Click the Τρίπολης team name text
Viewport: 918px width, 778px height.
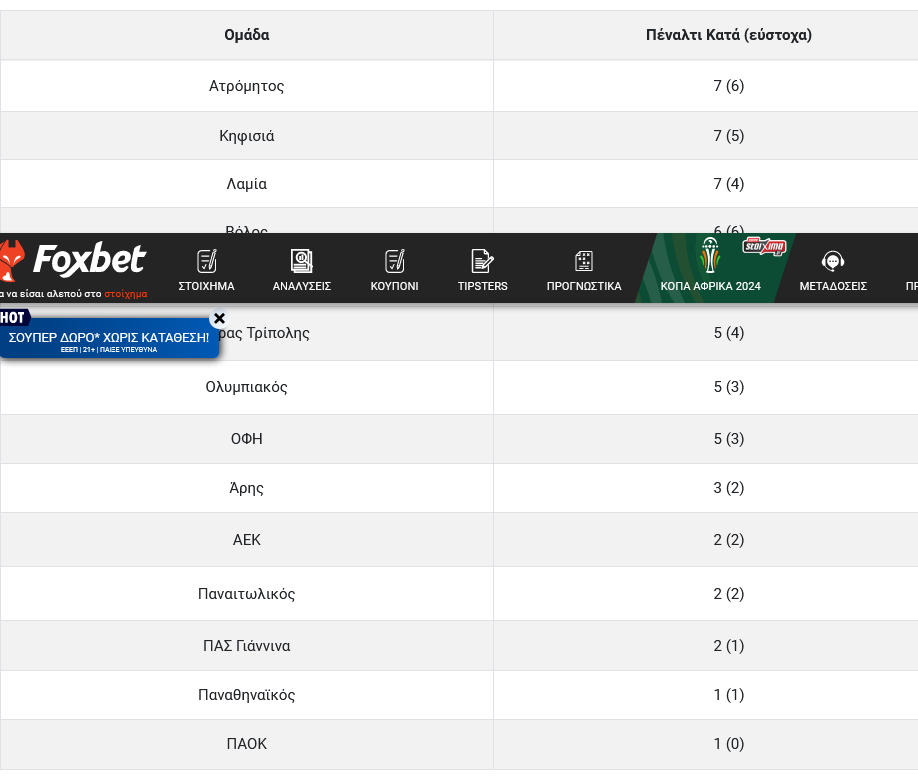click(278, 333)
